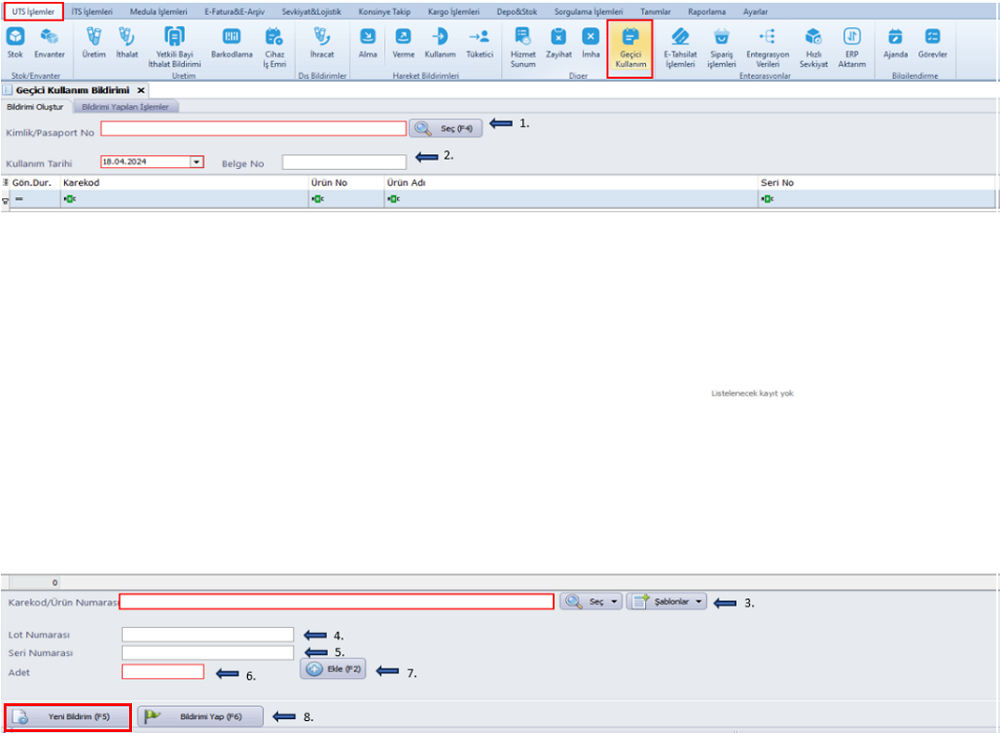Switch to the İTS İşlemleri menu tab

coord(93,11)
